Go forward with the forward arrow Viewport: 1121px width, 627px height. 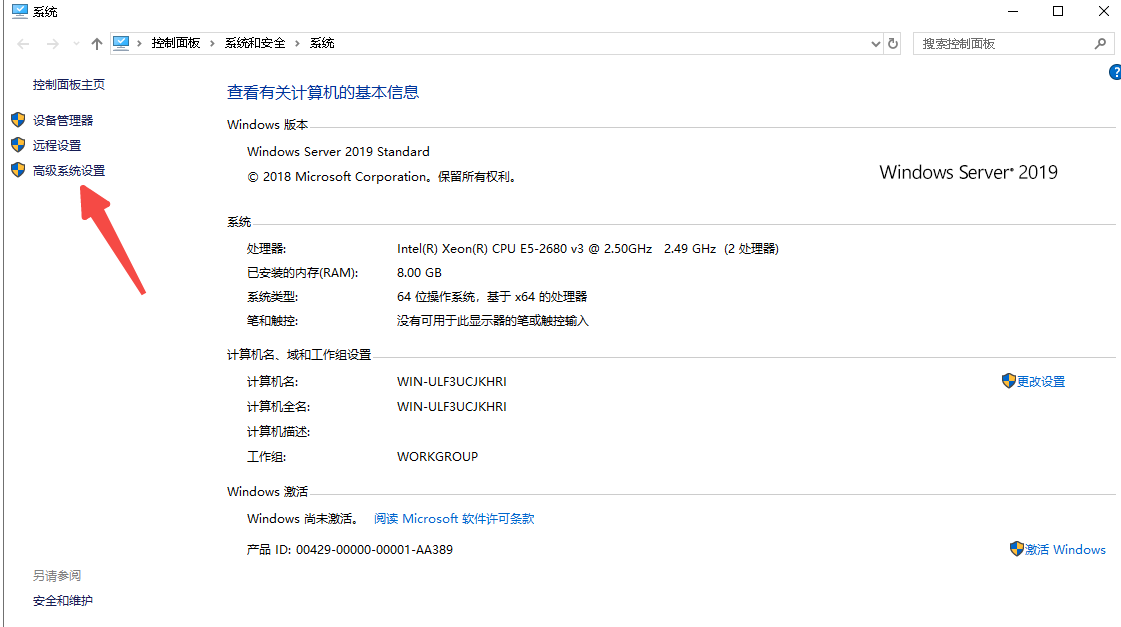(x=52, y=44)
